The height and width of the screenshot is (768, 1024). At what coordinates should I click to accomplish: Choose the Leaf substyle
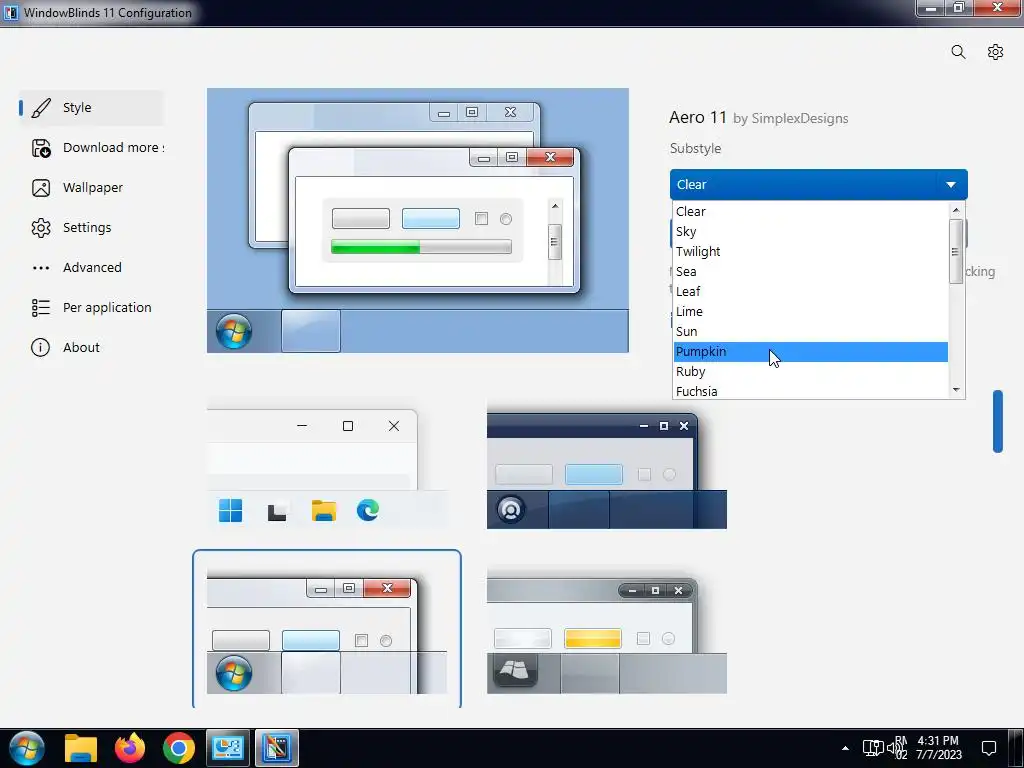pos(810,291)
